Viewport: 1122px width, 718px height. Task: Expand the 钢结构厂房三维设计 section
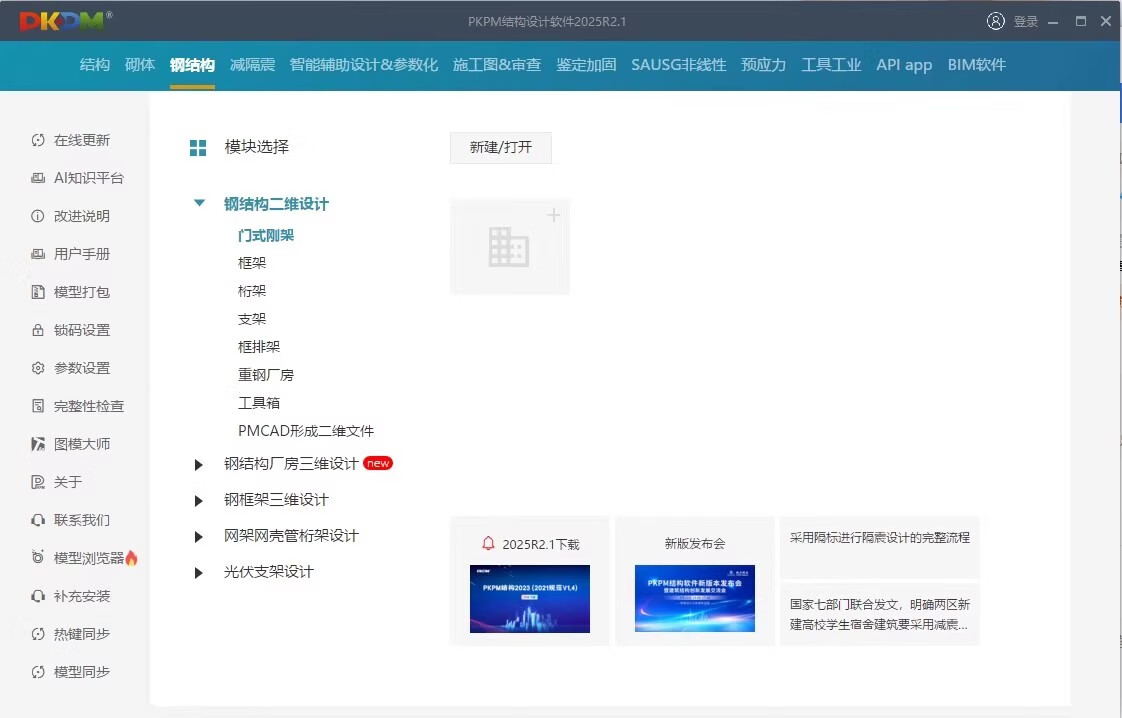coord(199,464)
